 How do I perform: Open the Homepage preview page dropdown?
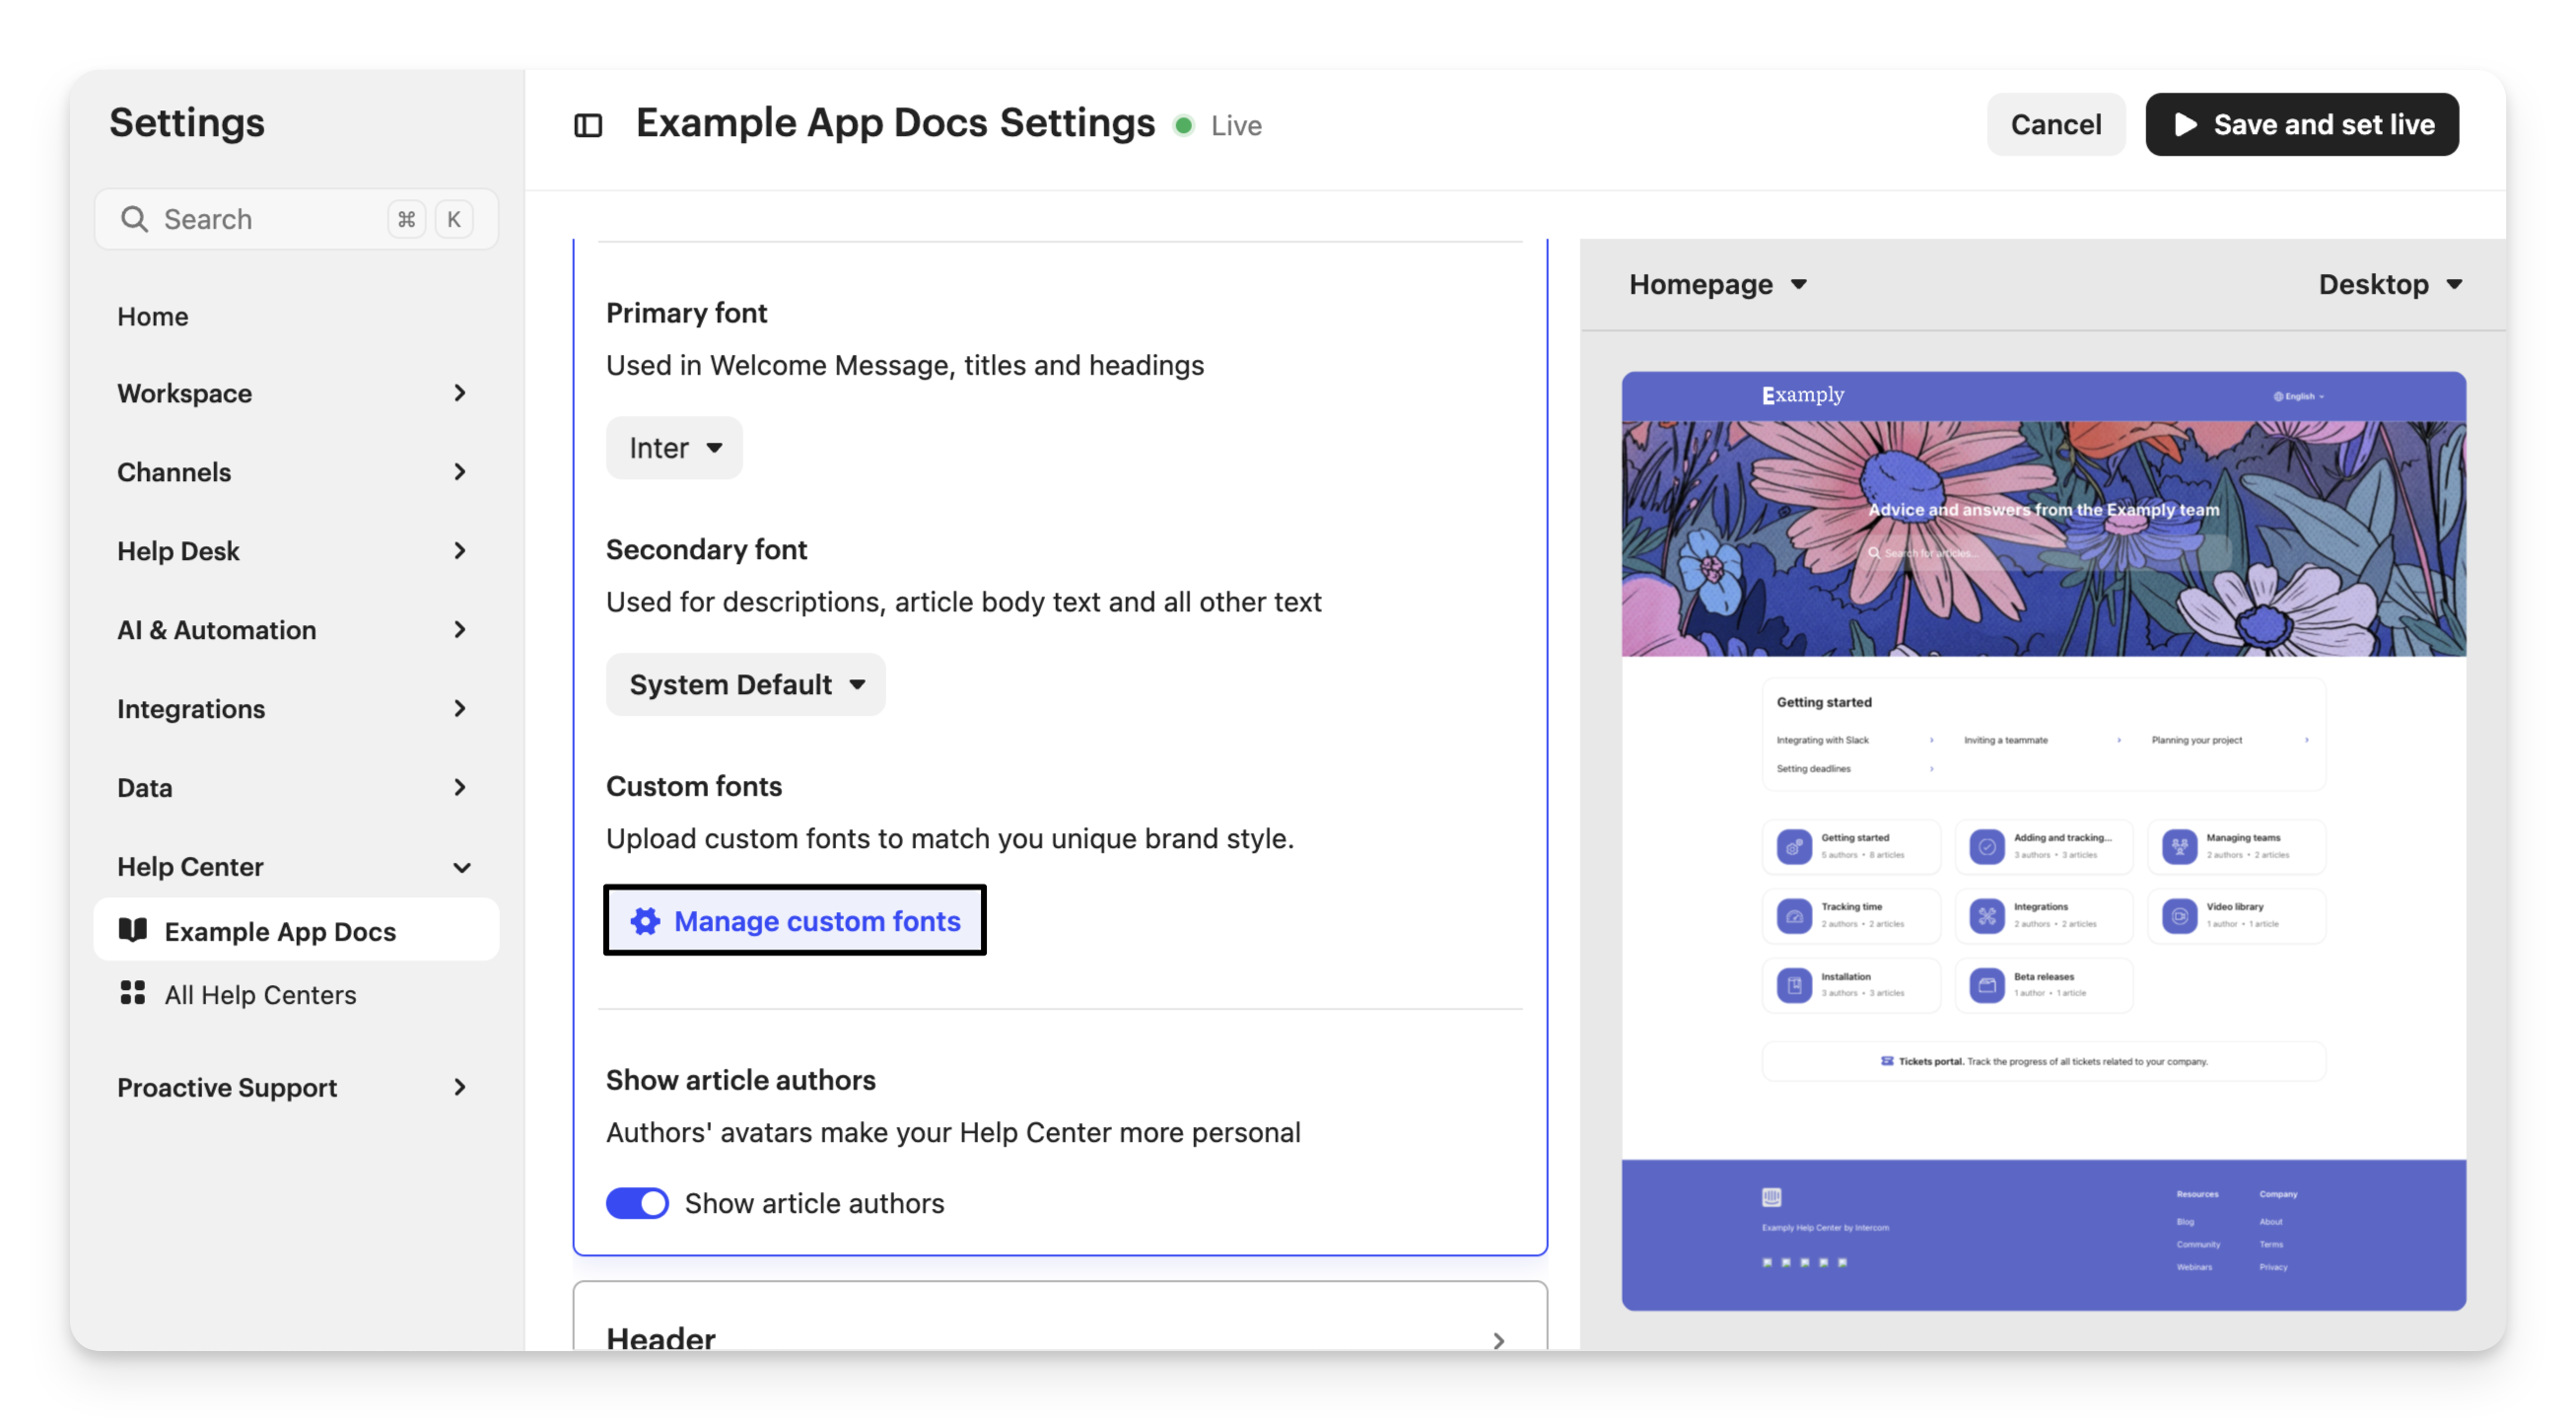pyautogui.click(x=1717, y=285)
